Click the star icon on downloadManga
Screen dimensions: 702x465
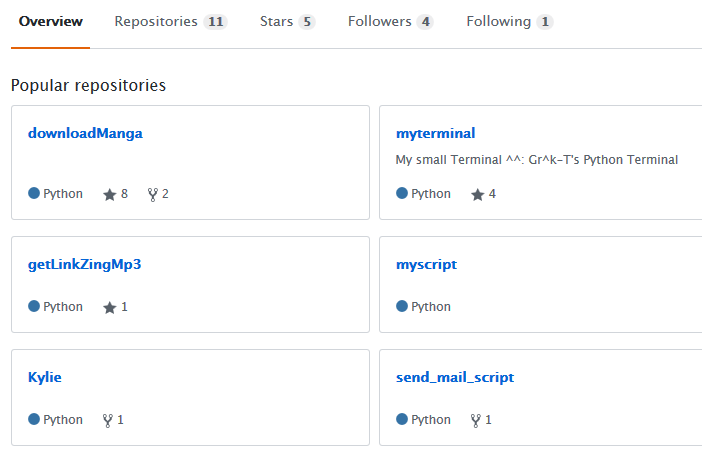click(x=110, y=194)
